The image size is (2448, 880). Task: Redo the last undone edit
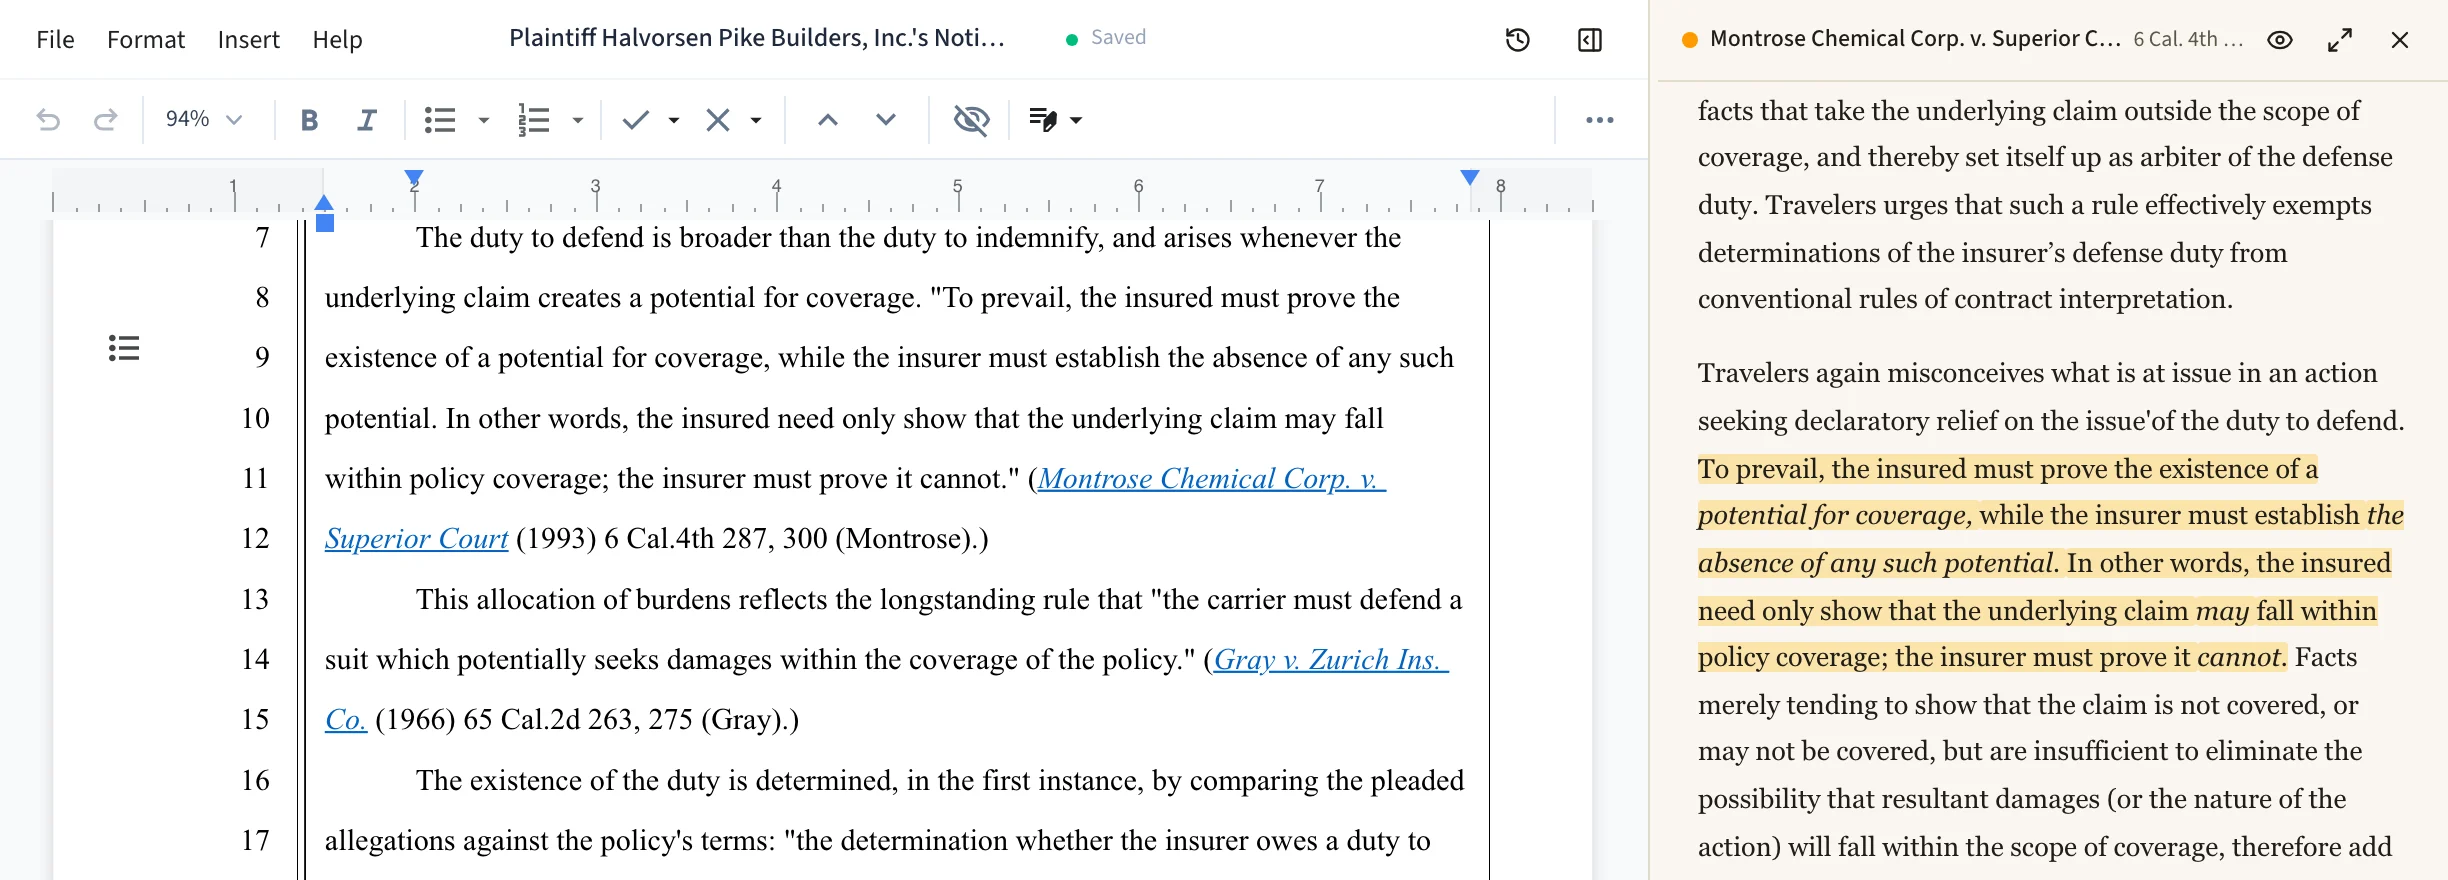pos(105,120)
